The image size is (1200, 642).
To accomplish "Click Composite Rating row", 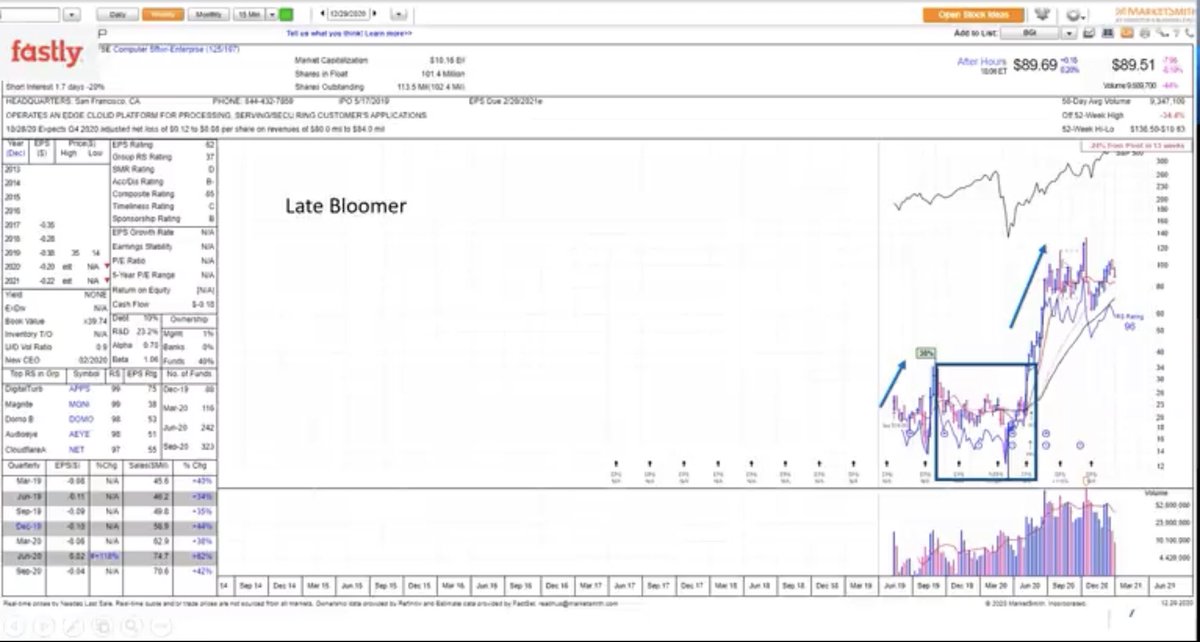I will click(x=165, y=194).
